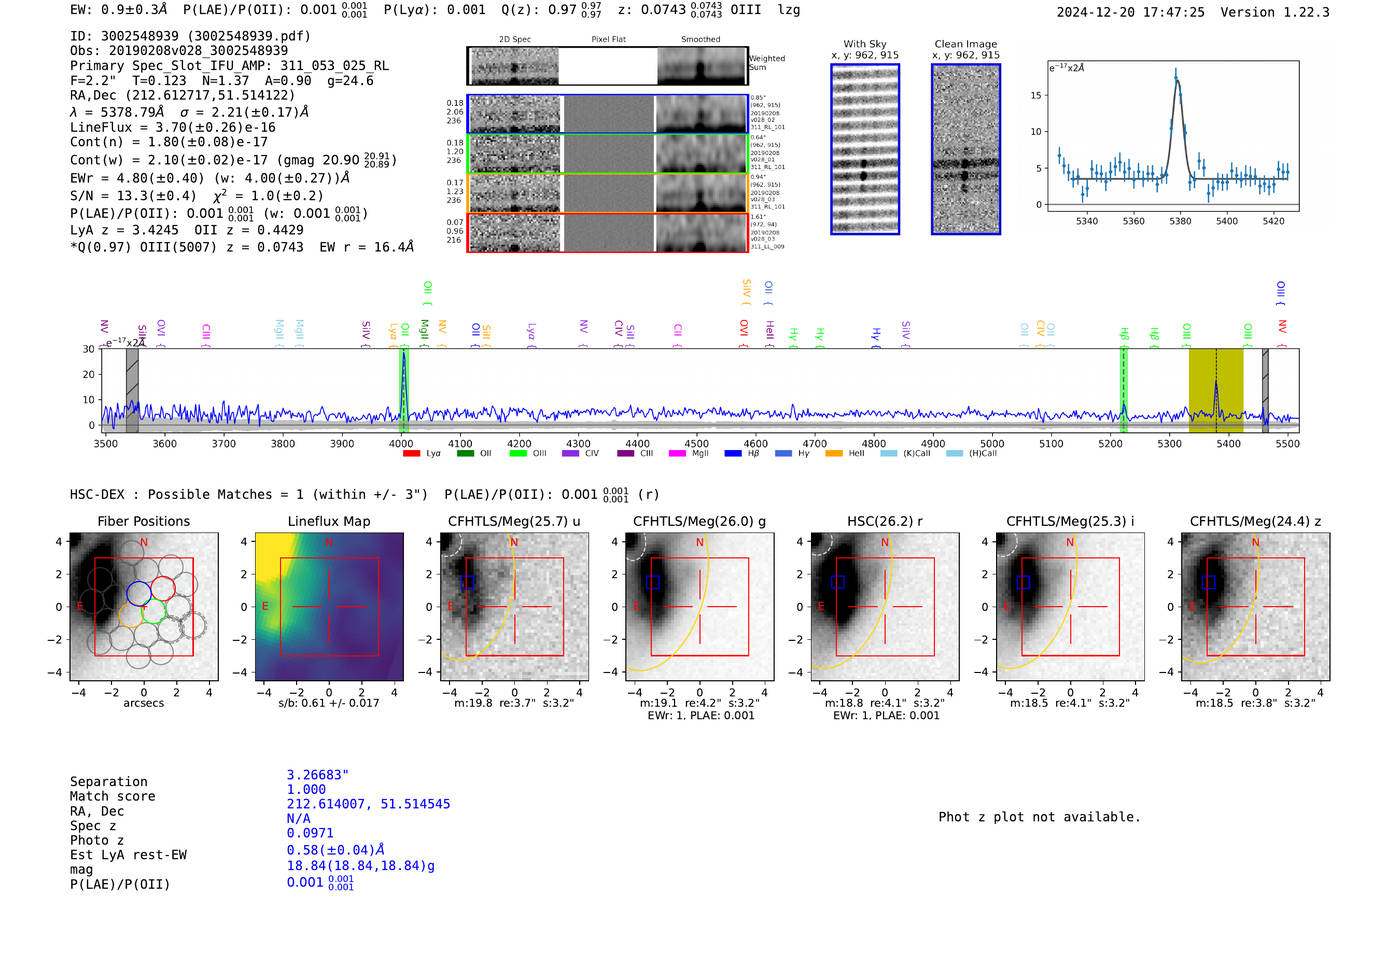Click the lime OIII legend swatch

(518, 453)
